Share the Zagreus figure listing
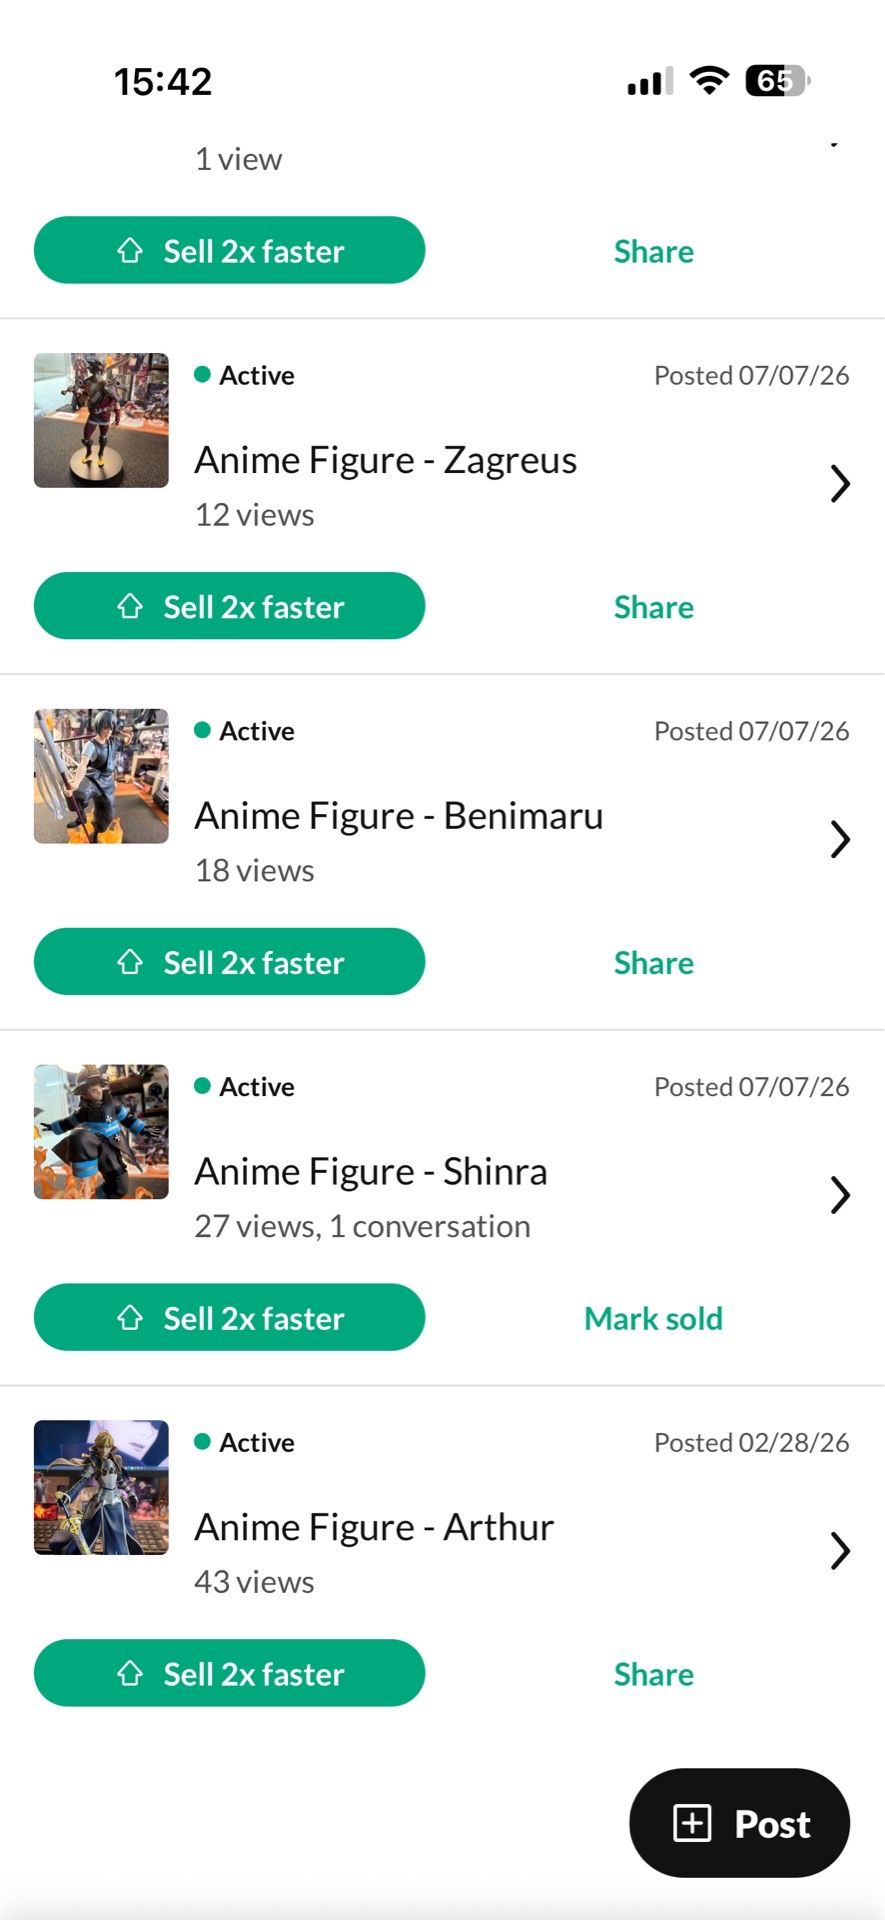The image size is (885, 1920). [x=653, y=607]
